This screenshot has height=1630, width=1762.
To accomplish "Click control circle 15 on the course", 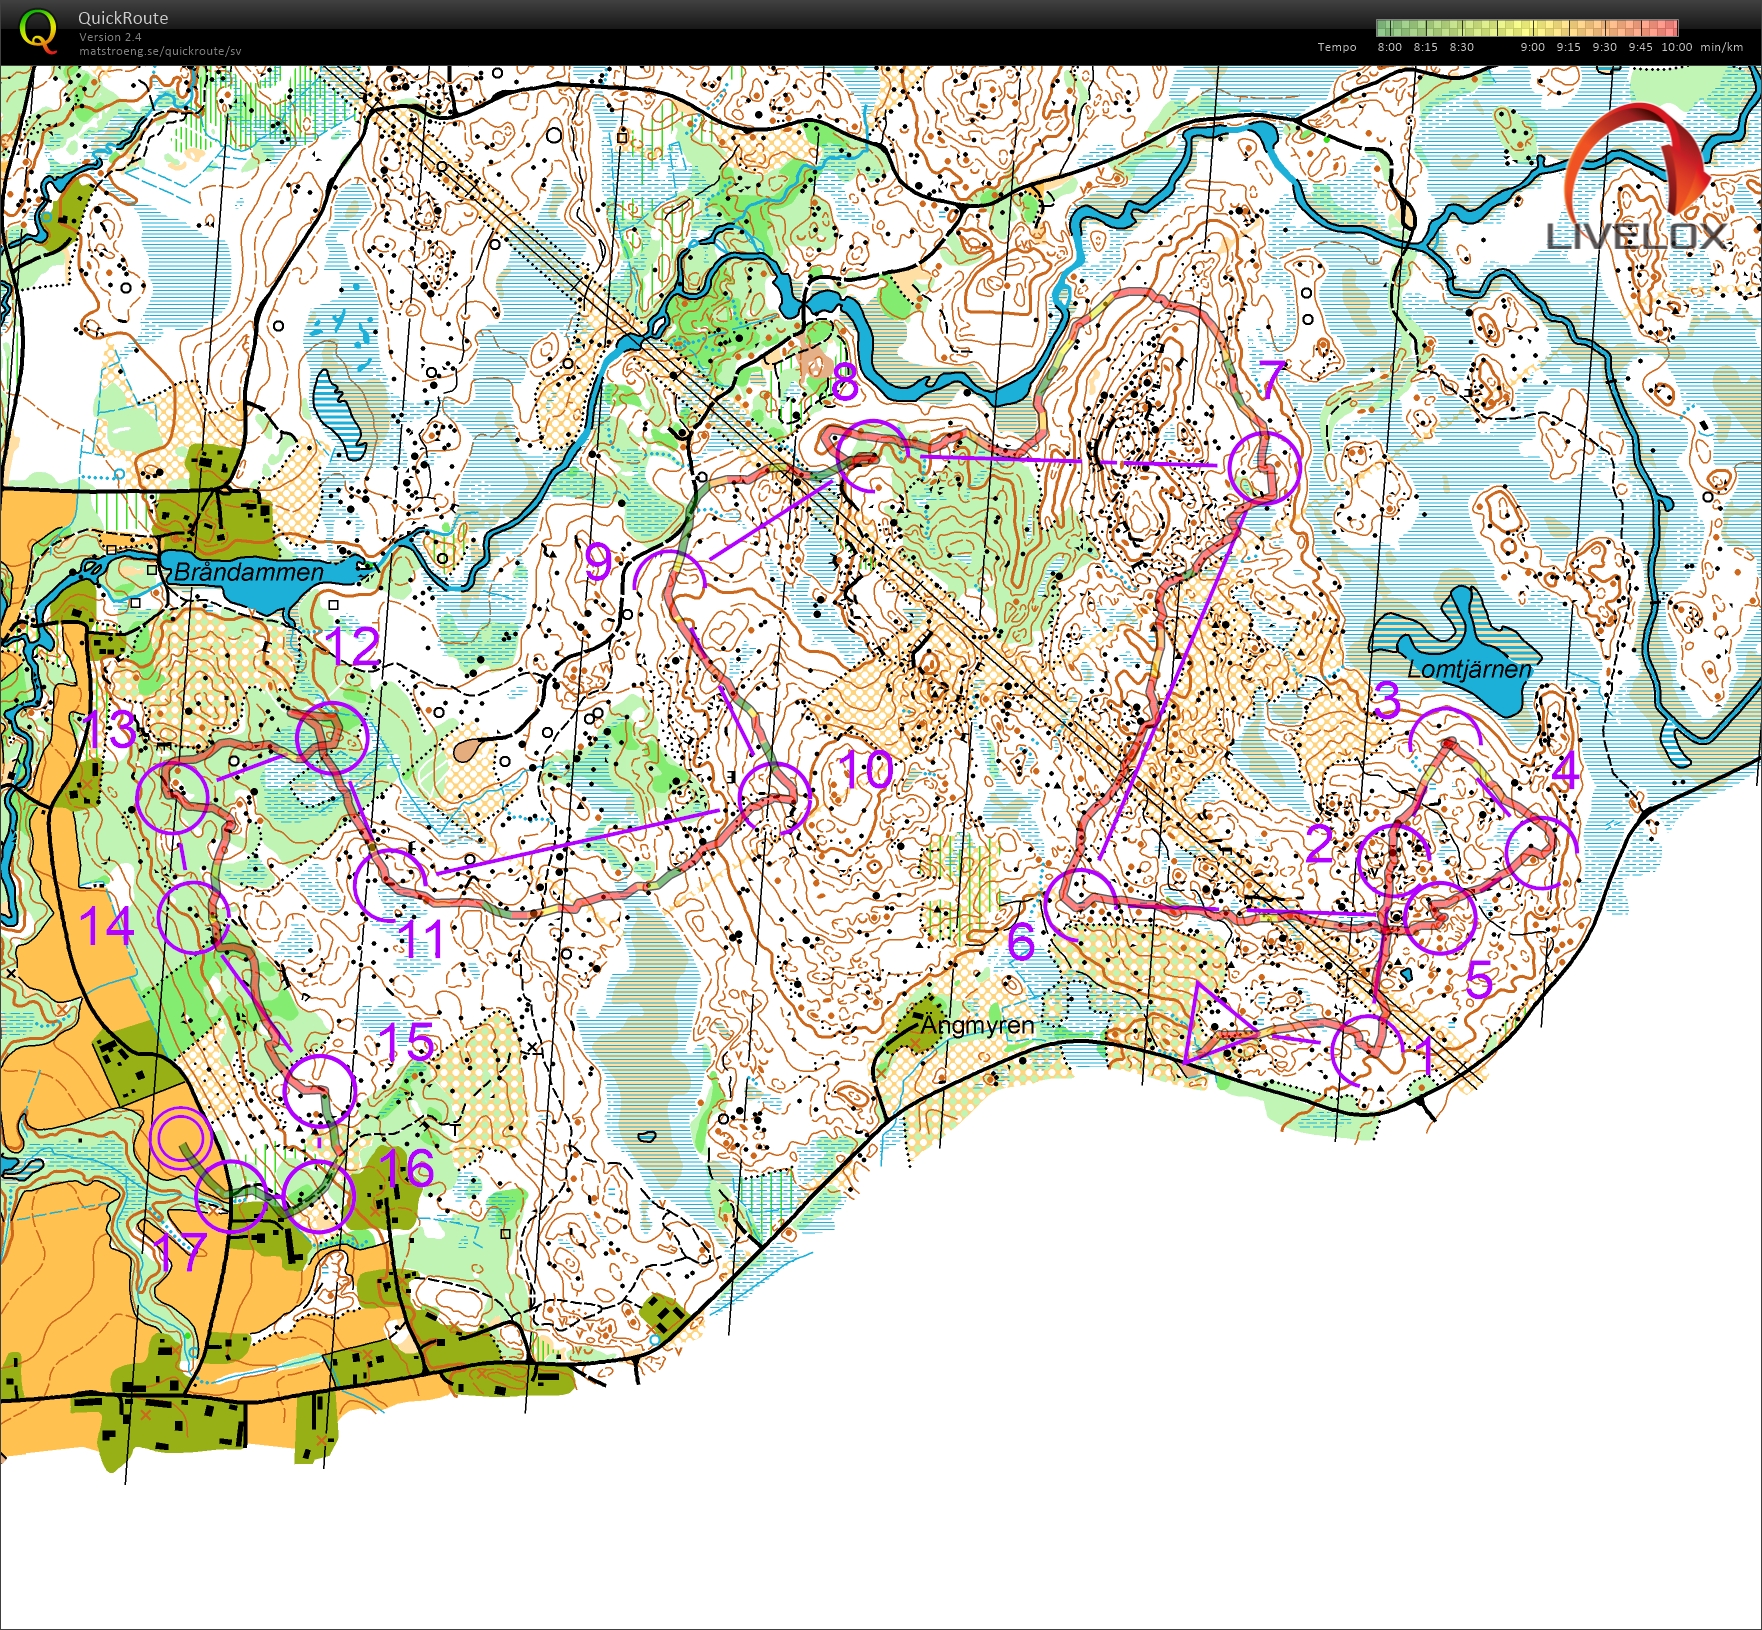I will tap(320, 1090).
